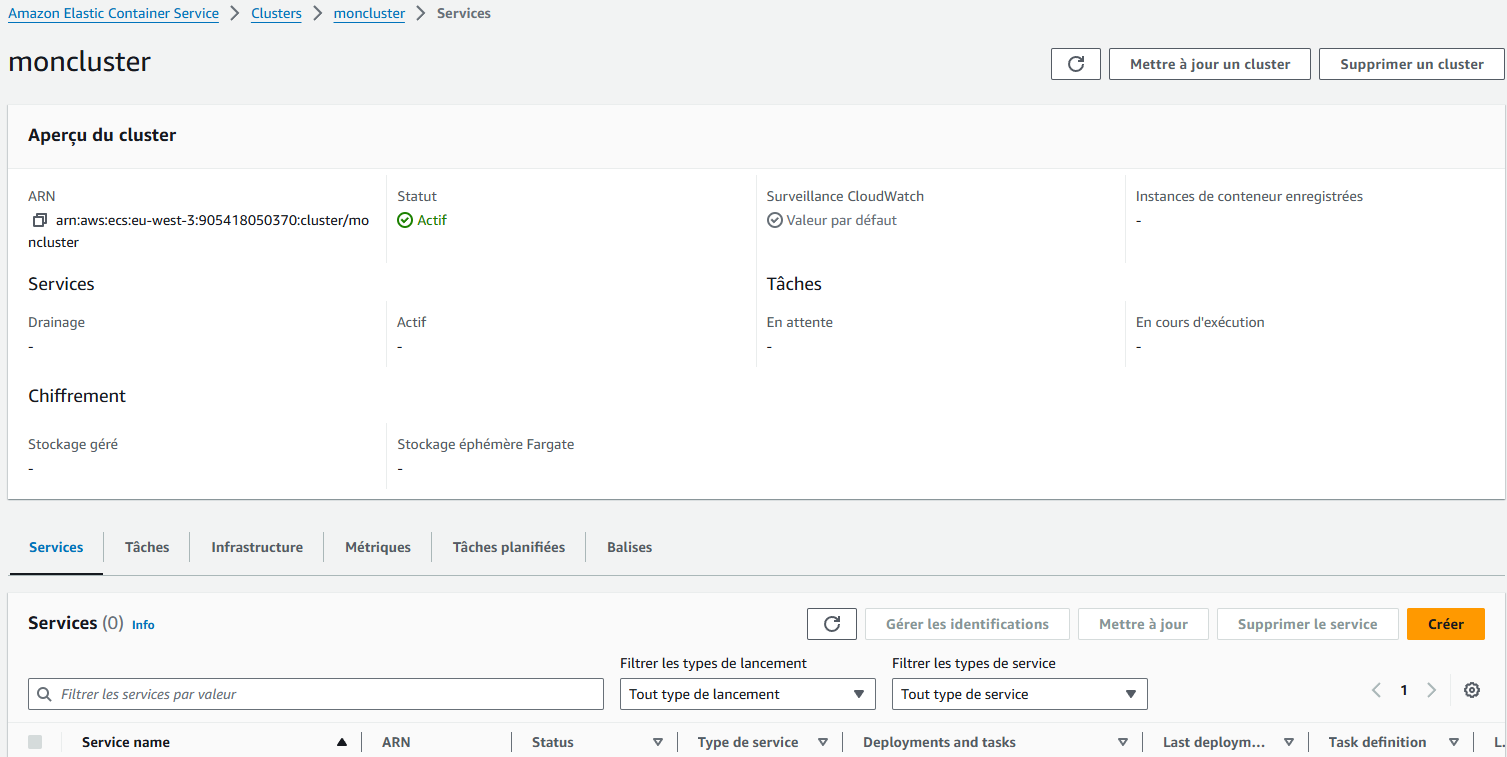Click Service name column header
The image size is (1507, 757).
[x=126, y=742]
